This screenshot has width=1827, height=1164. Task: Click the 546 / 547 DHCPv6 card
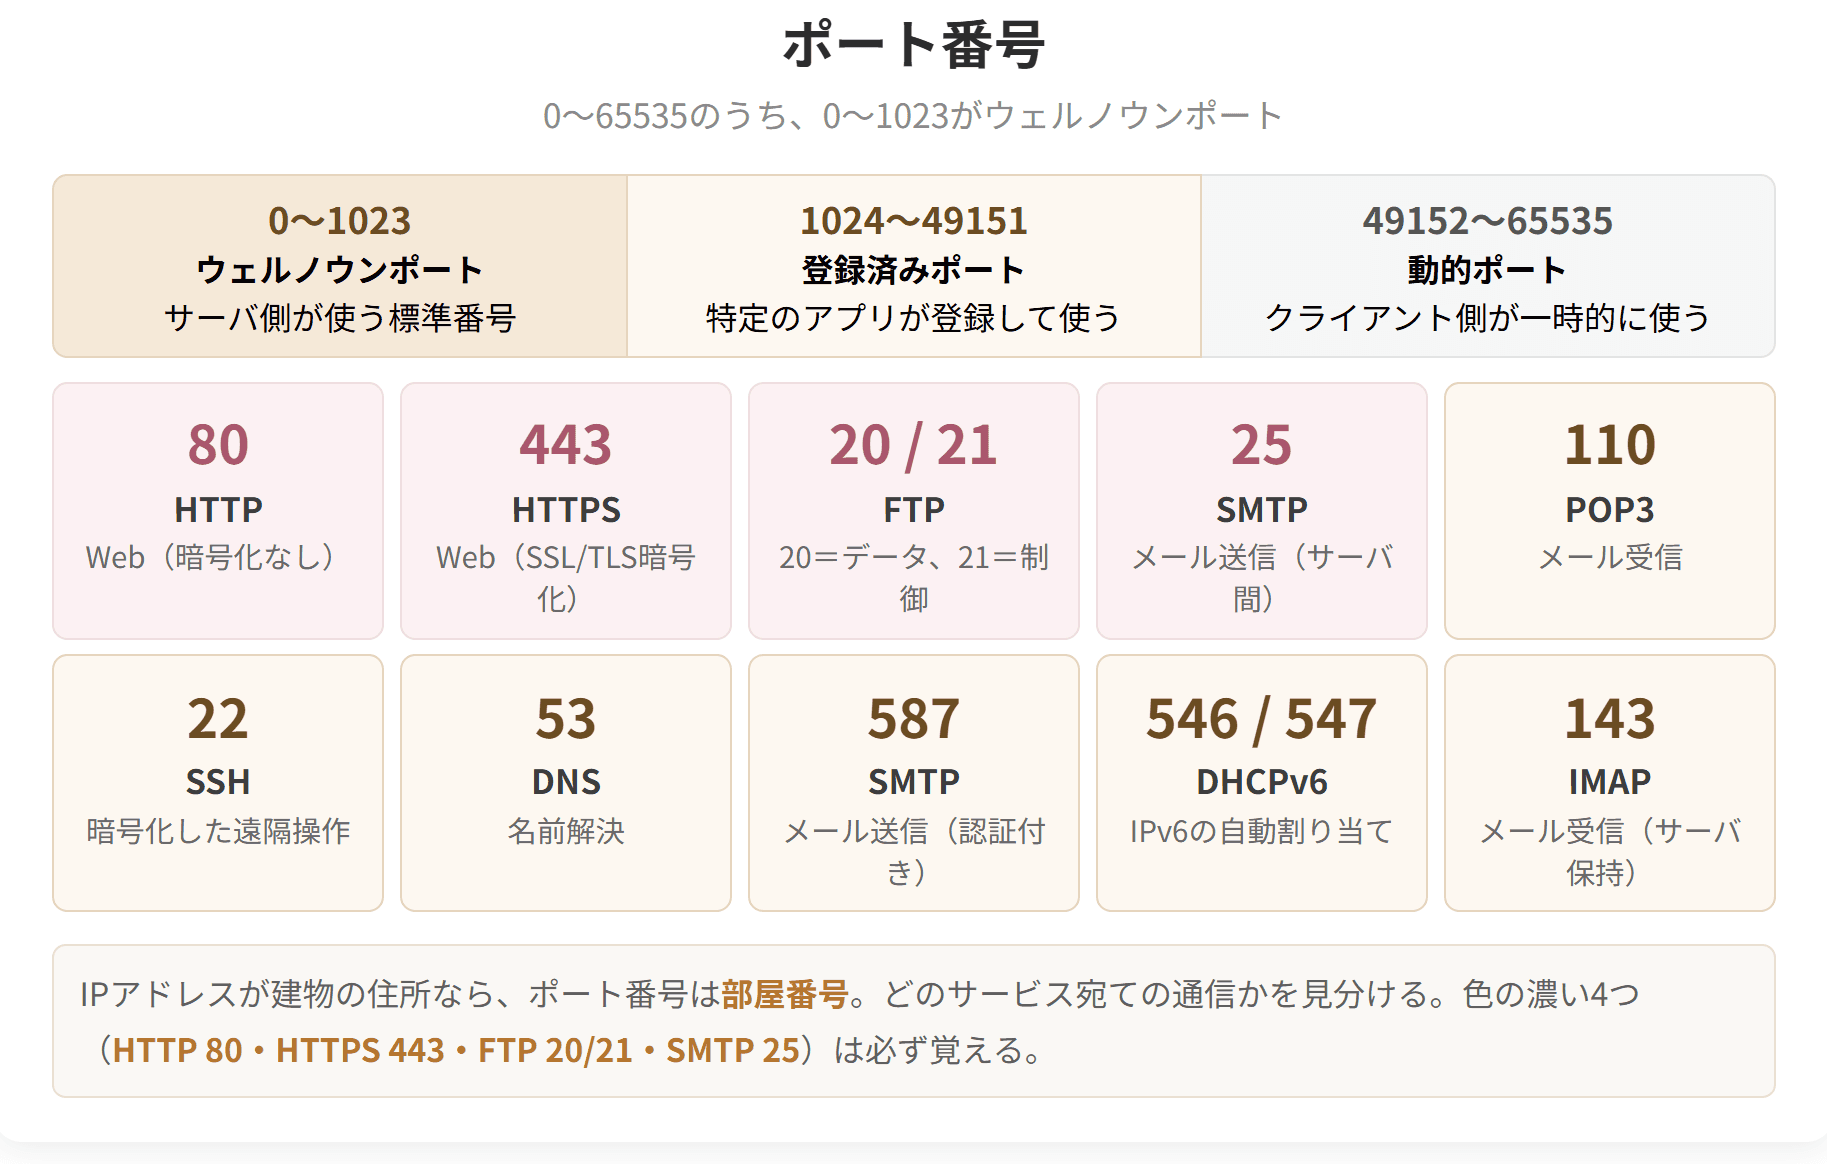1262,783
